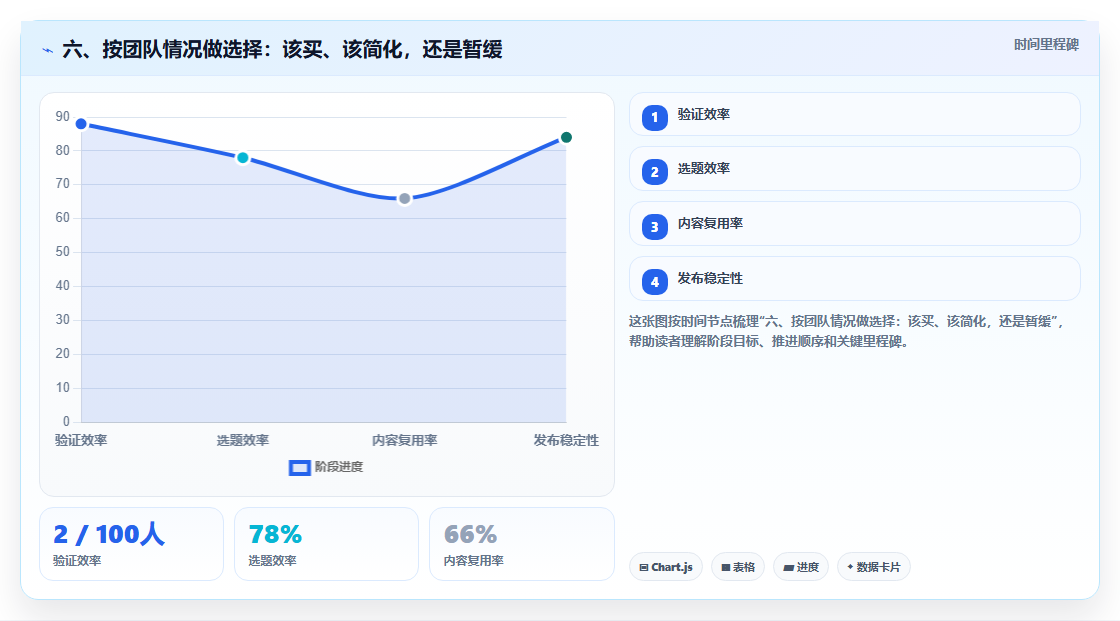Click the x-axis label 选题效率

coord(243,440)
